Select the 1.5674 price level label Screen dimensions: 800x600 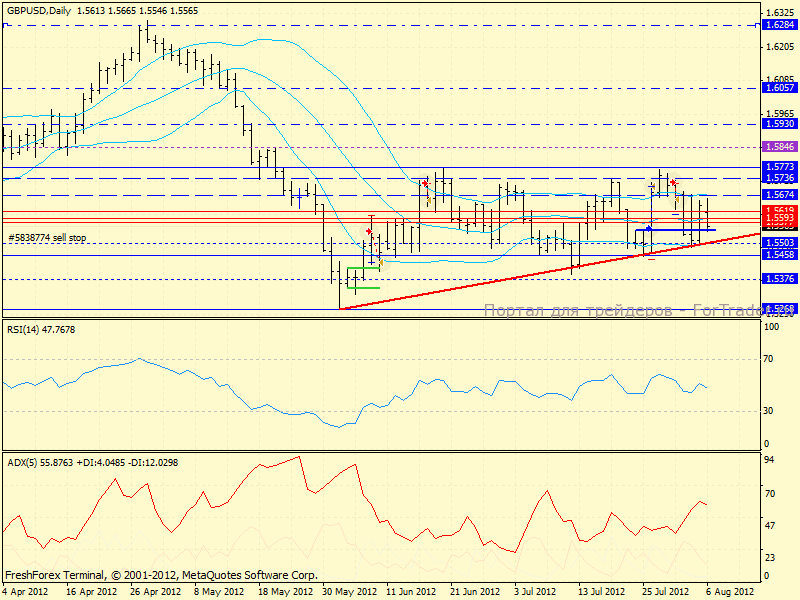coord(778,194)
